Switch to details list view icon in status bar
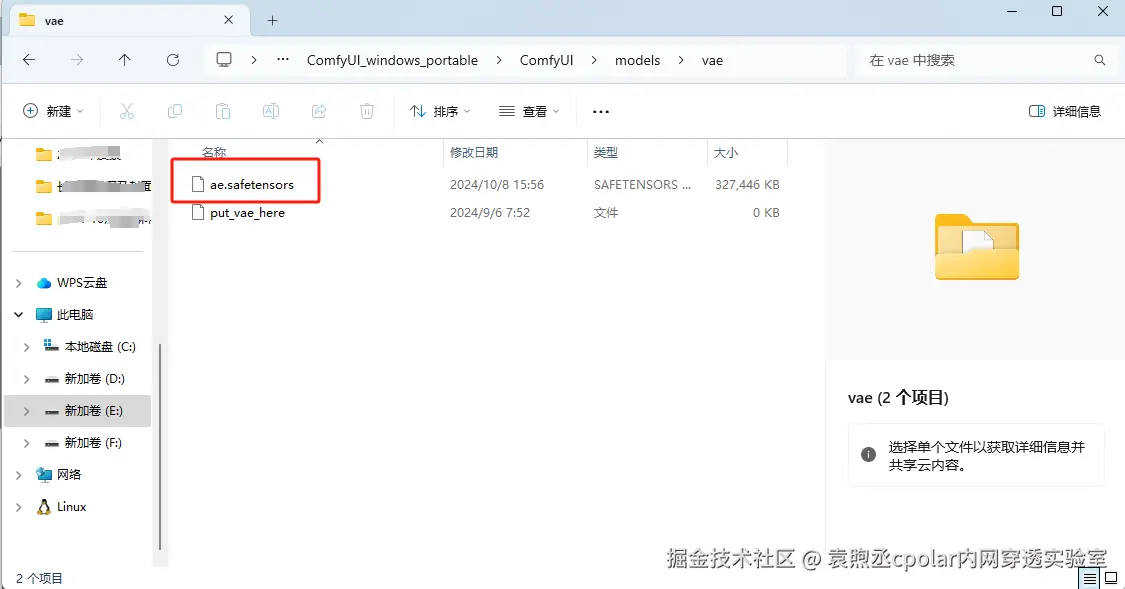 [1089, 578]
